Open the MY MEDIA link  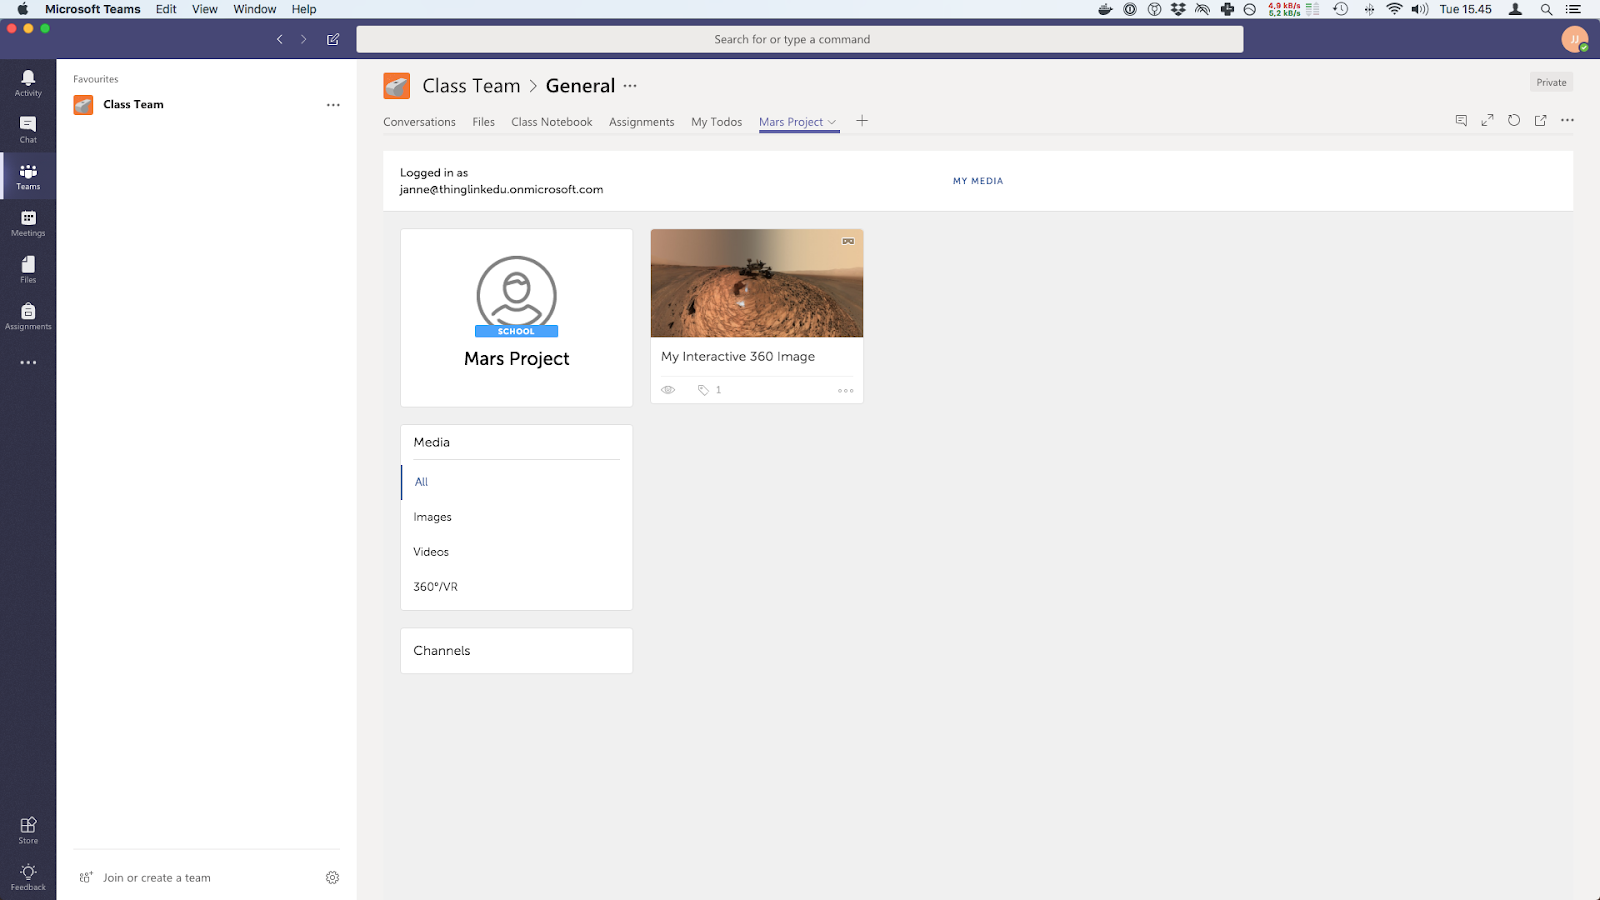[978, 181]
